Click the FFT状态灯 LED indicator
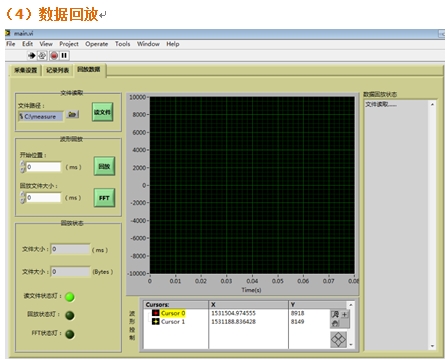Screen dimensions: 446x360 [70, 334]
